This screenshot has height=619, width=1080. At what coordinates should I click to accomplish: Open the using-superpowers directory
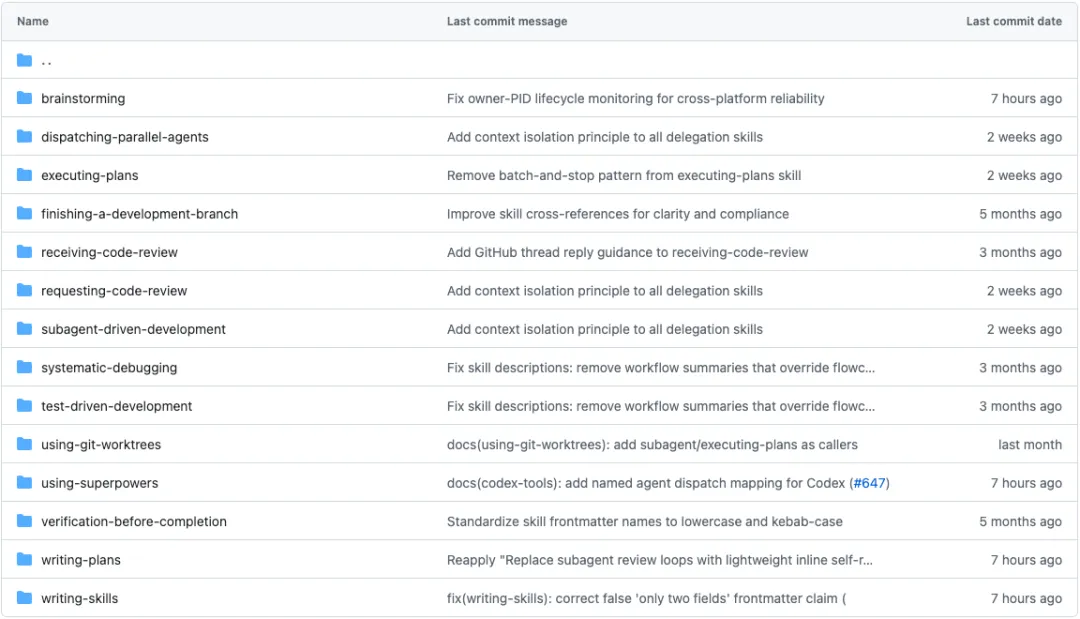click(x=99, y=483)
